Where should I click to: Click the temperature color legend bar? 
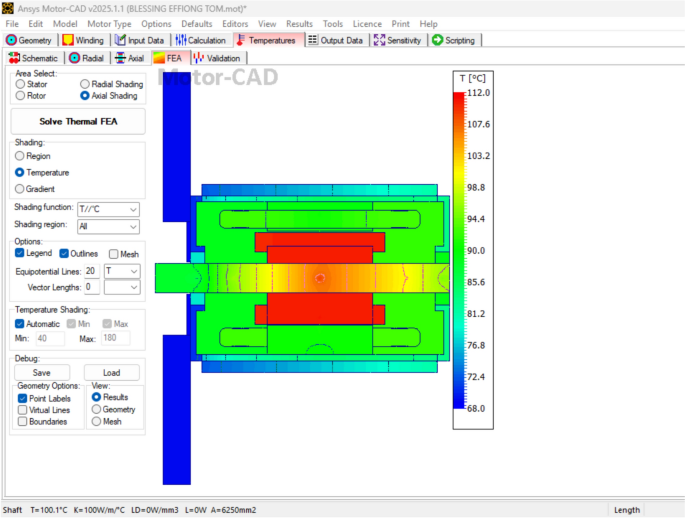tap(458, 250)
